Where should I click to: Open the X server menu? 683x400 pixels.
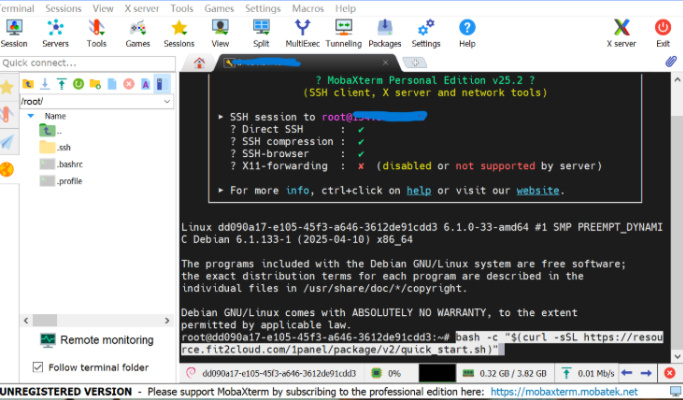[x=142, y=8]
